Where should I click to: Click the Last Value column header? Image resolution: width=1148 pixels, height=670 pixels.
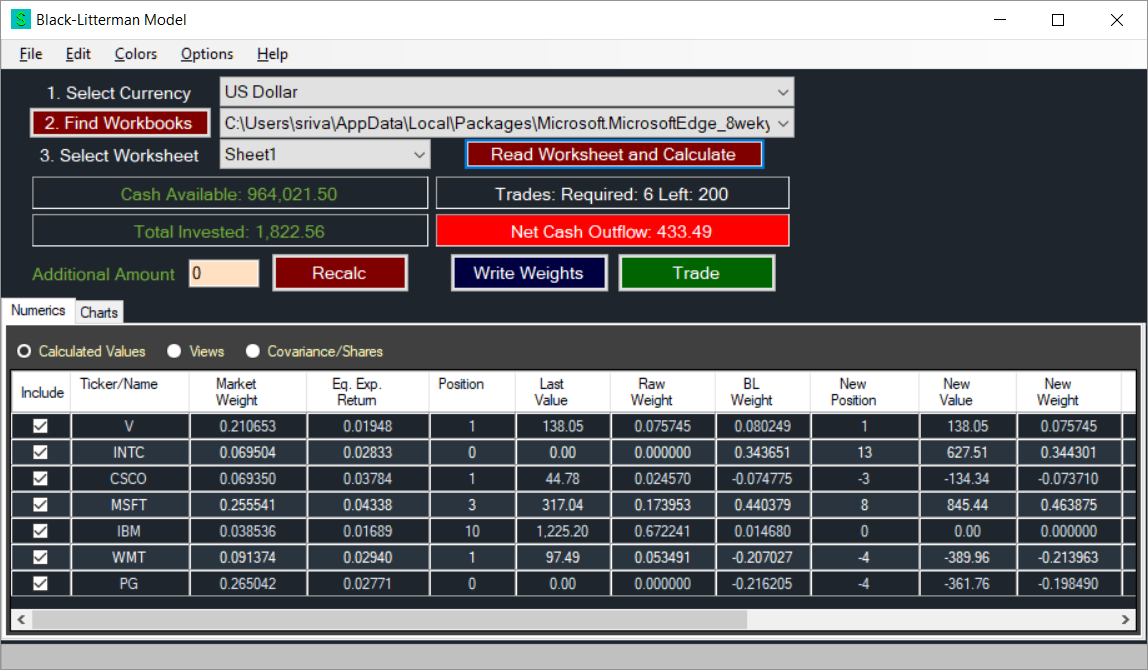(x=563, y=392)
